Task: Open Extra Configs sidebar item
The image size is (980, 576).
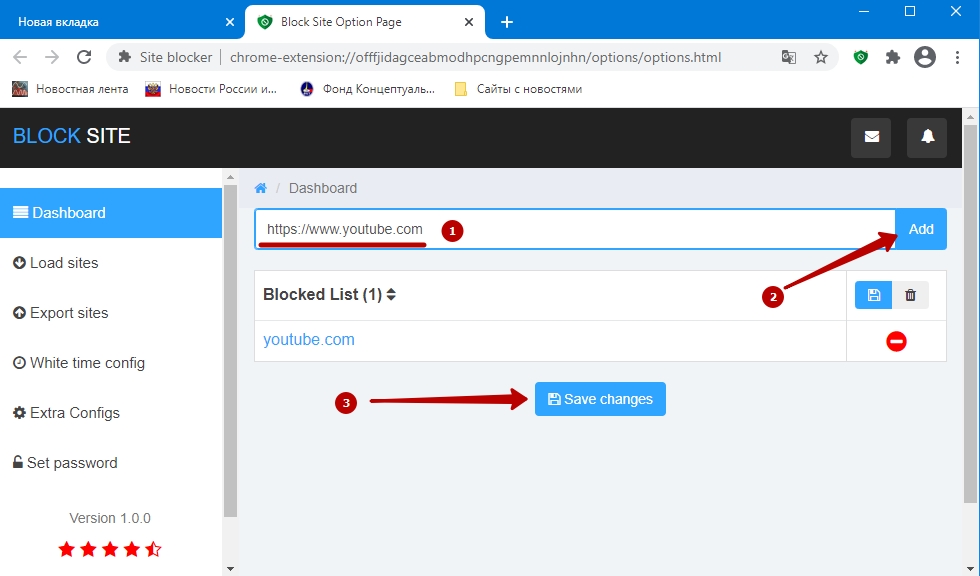Action: (x=74, y=413)
